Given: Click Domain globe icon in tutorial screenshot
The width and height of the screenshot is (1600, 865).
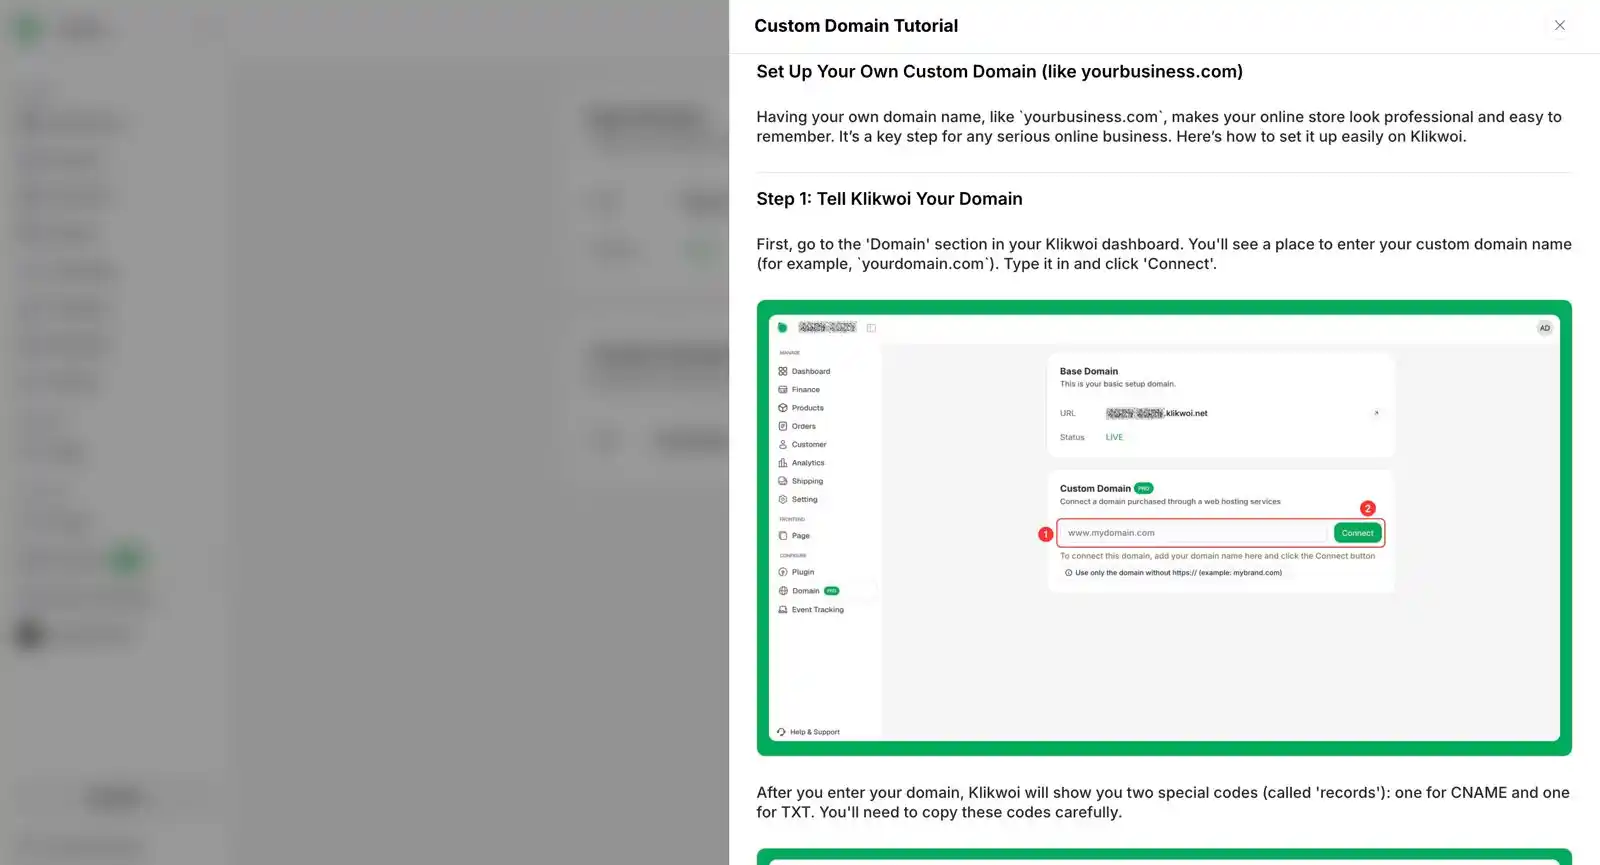Looking at the screenshot, I should coord(783,591).
